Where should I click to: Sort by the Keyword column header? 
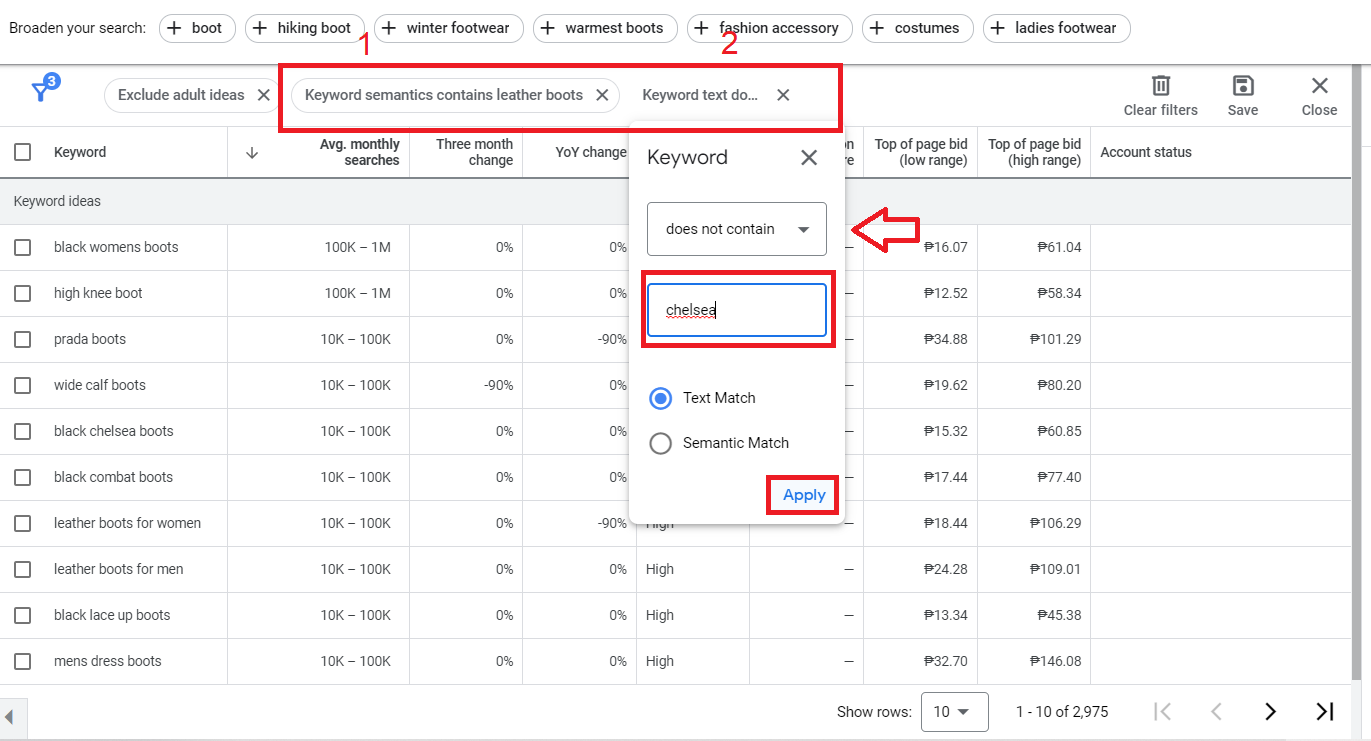(80, 152)
